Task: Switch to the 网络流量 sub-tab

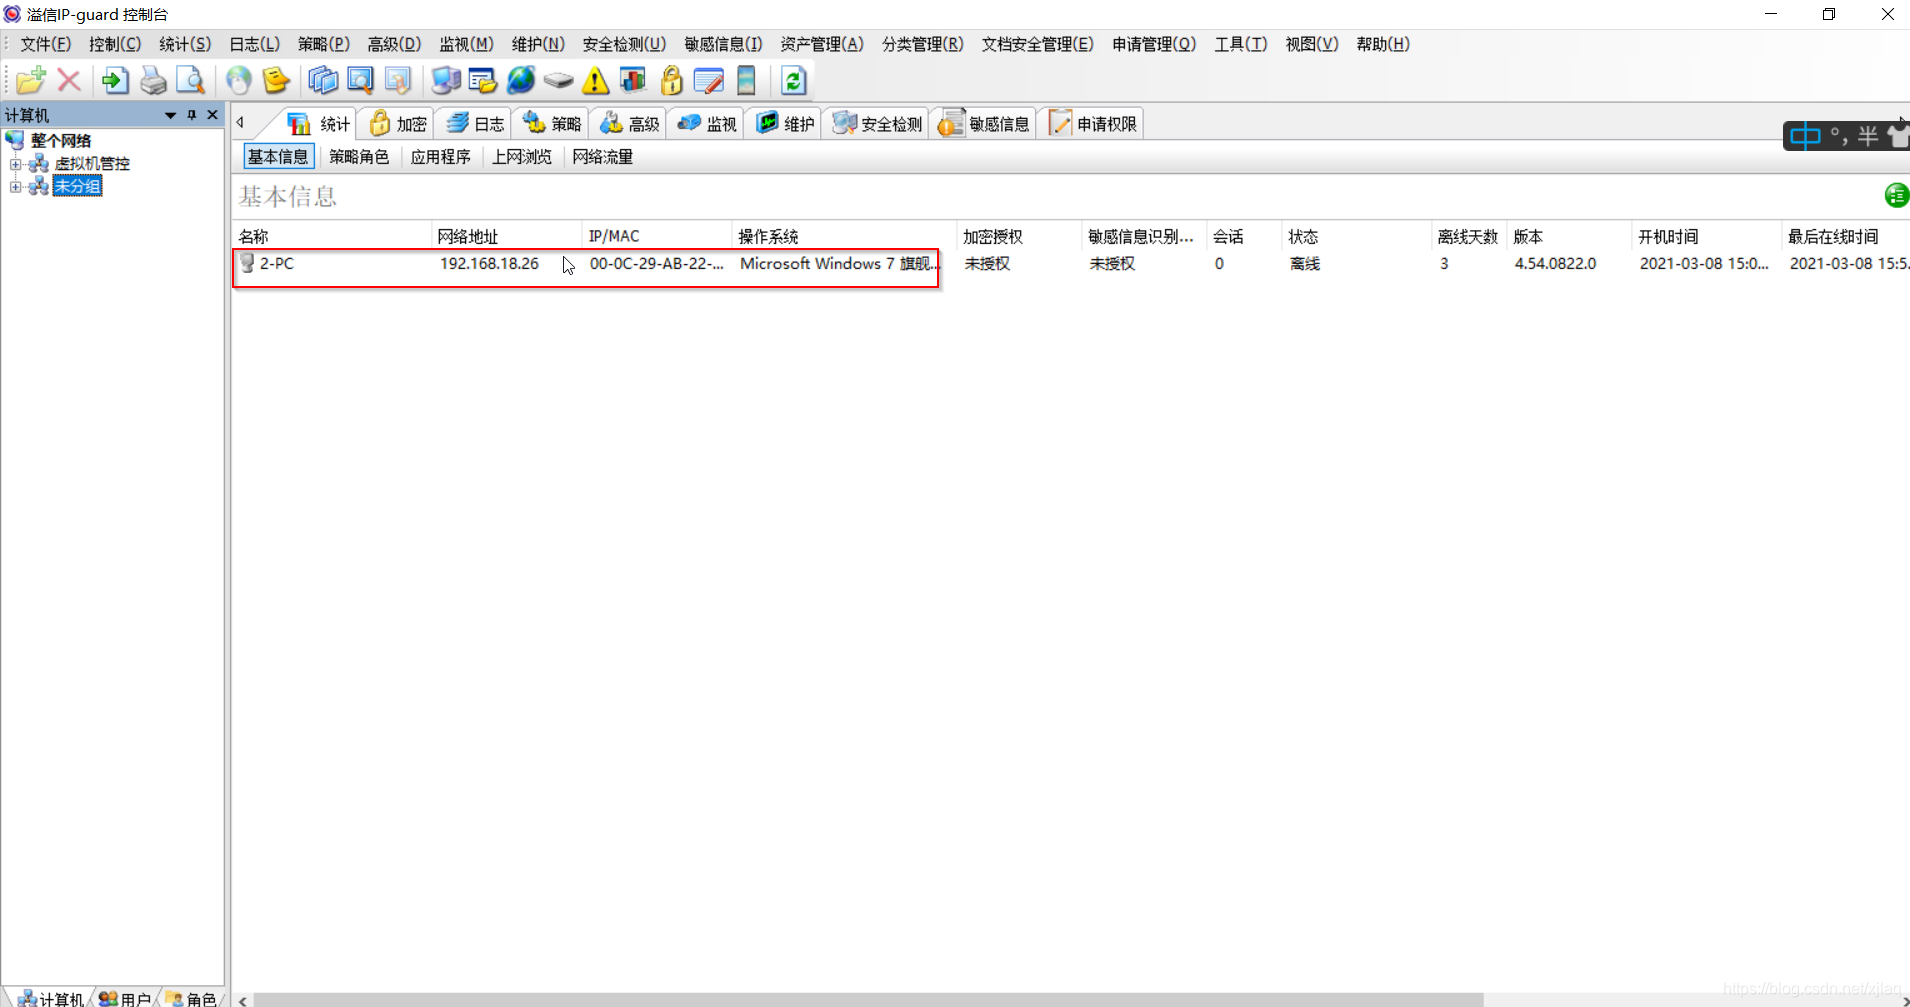Action: 602,156
